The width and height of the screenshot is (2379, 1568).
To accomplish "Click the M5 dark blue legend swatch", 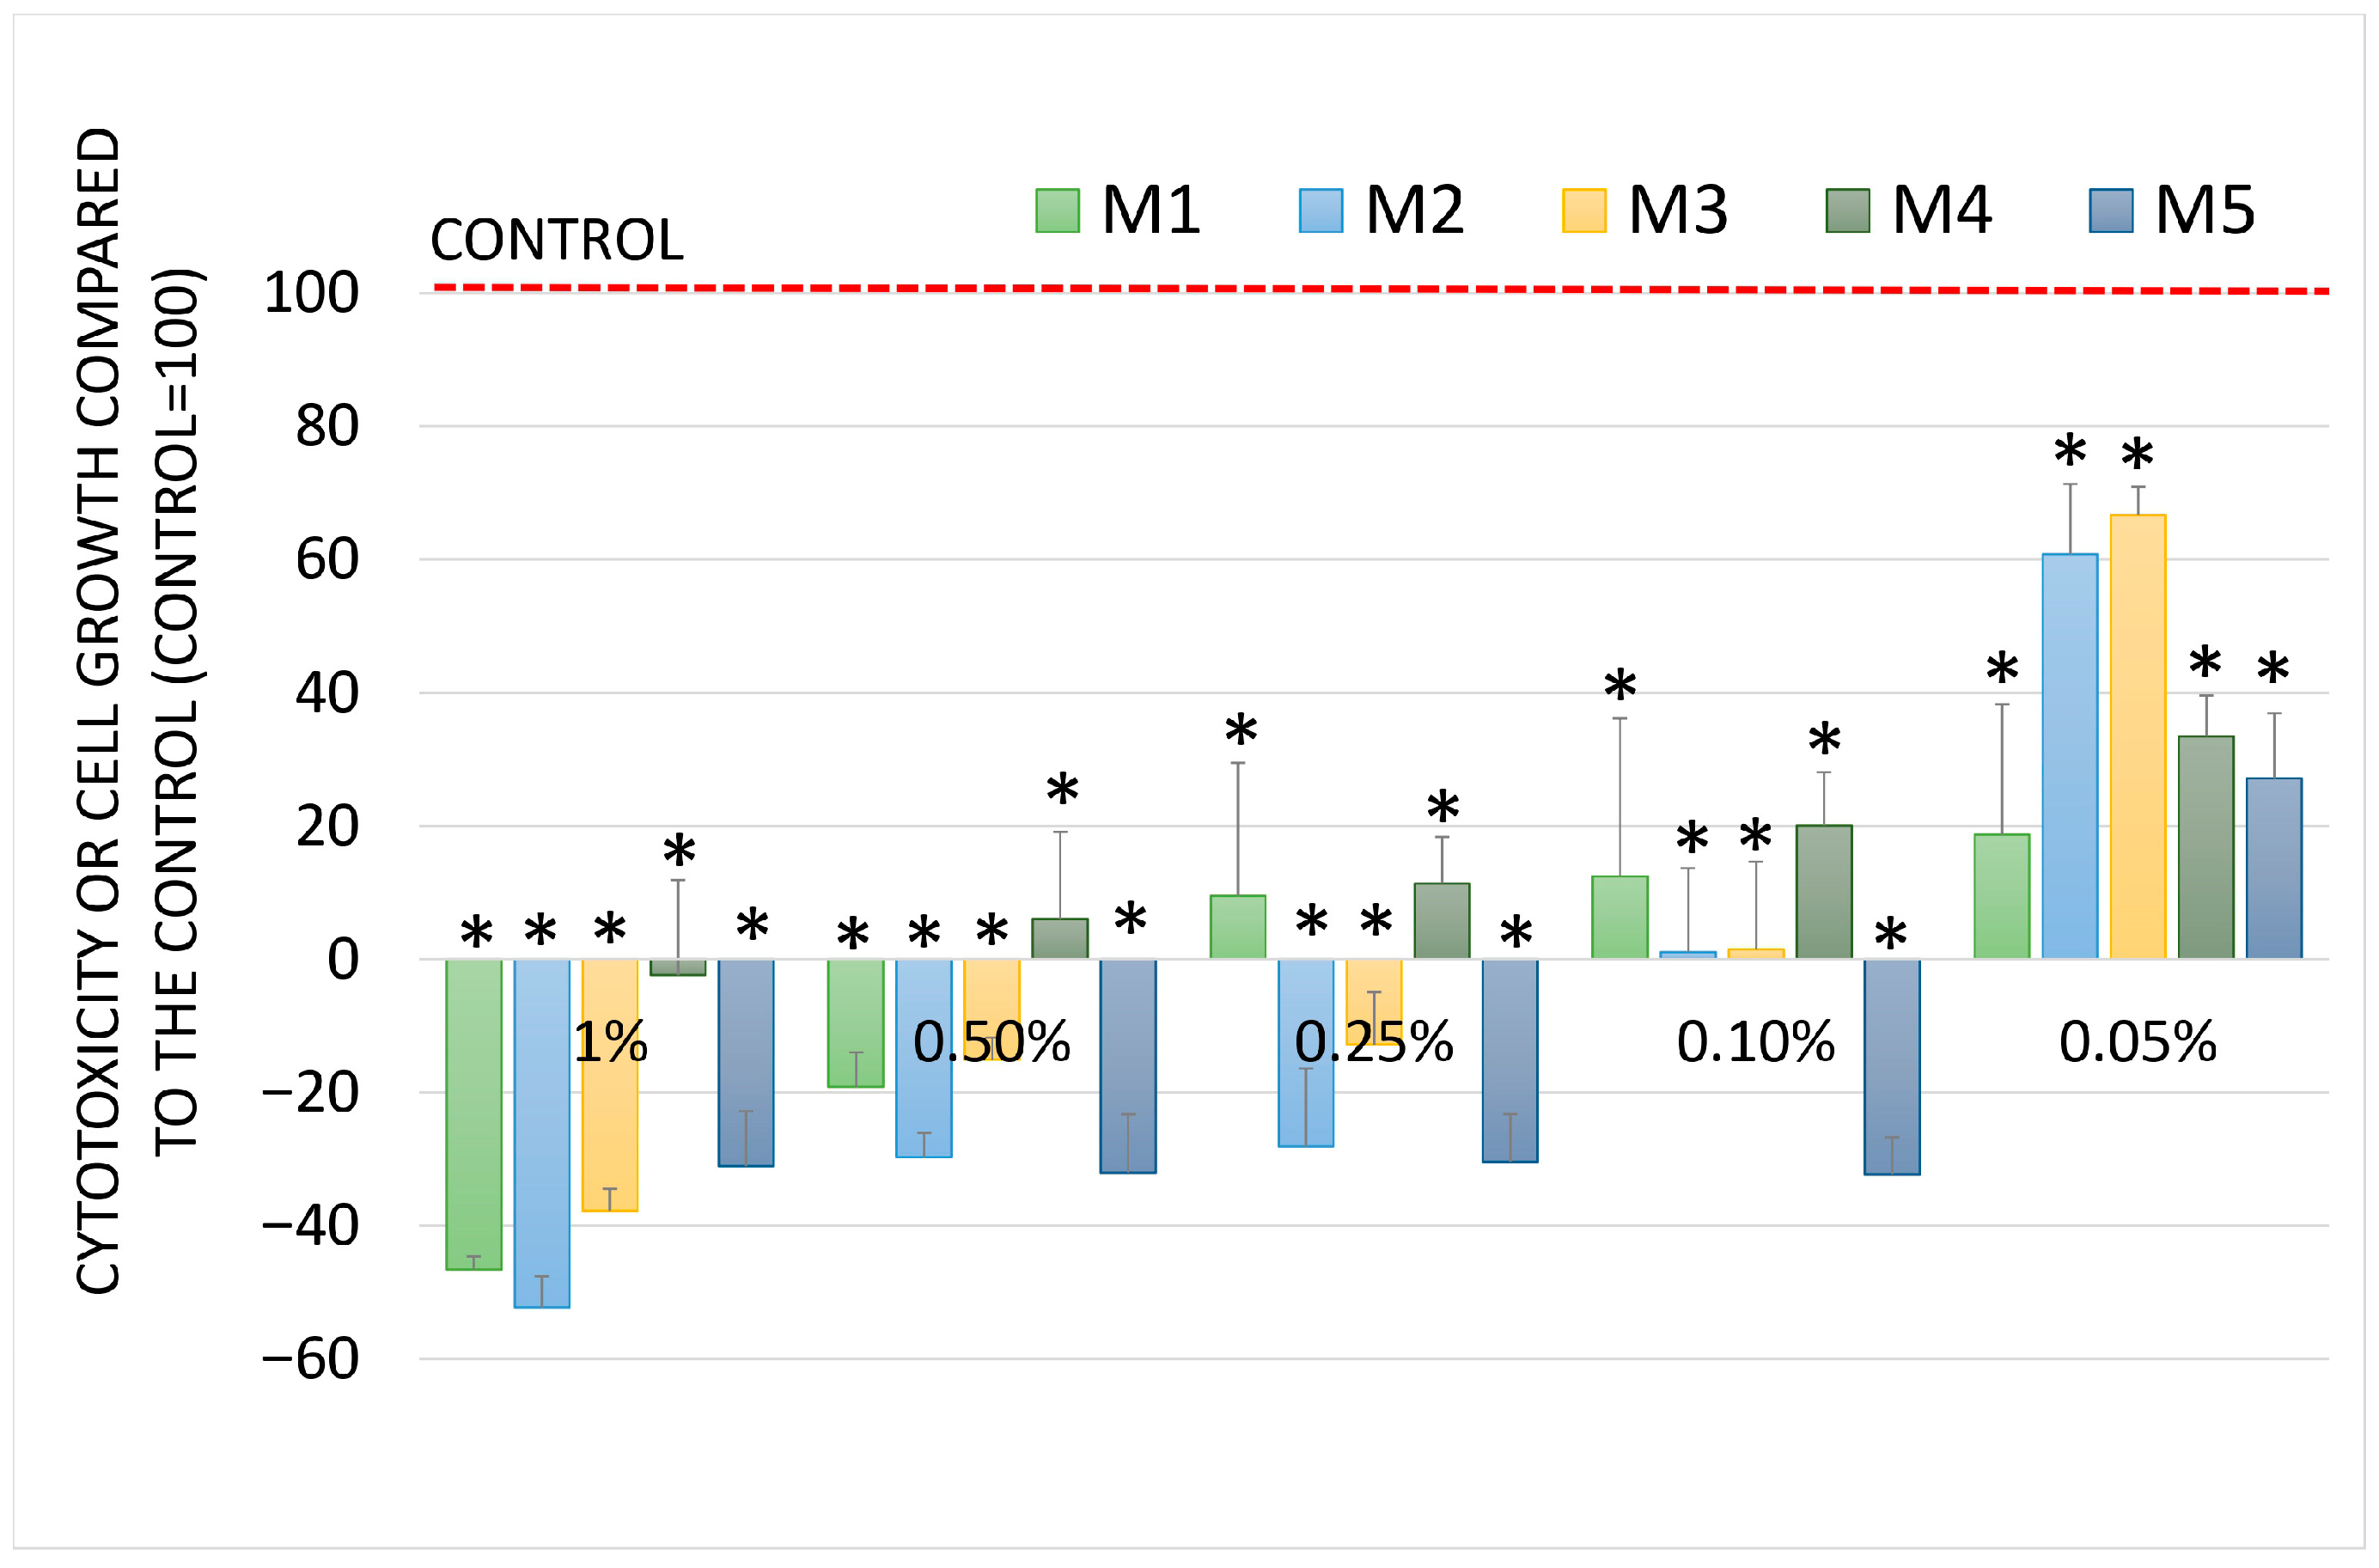I will click(2110, 211).
